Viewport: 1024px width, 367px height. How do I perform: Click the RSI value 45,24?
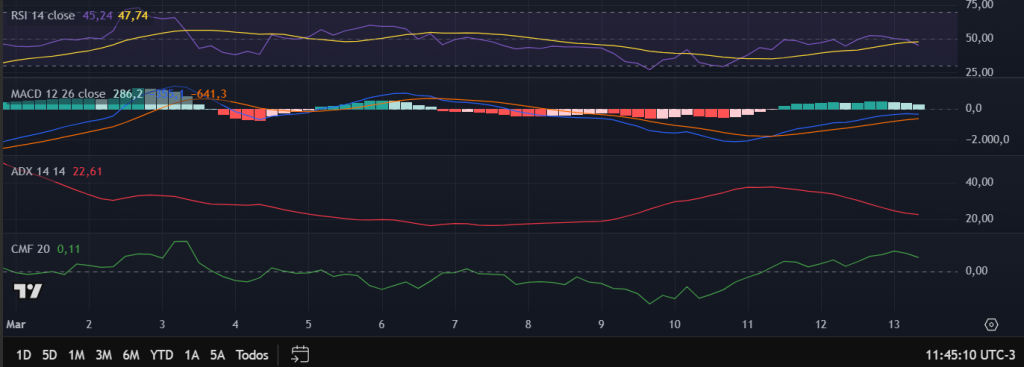(97, 16)
